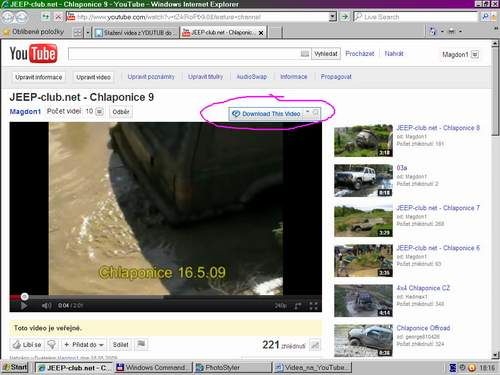500x375 pixels.
Task: Expand the Přidat do dropdown
Action: pyautogui.click(x=84, y=344)
